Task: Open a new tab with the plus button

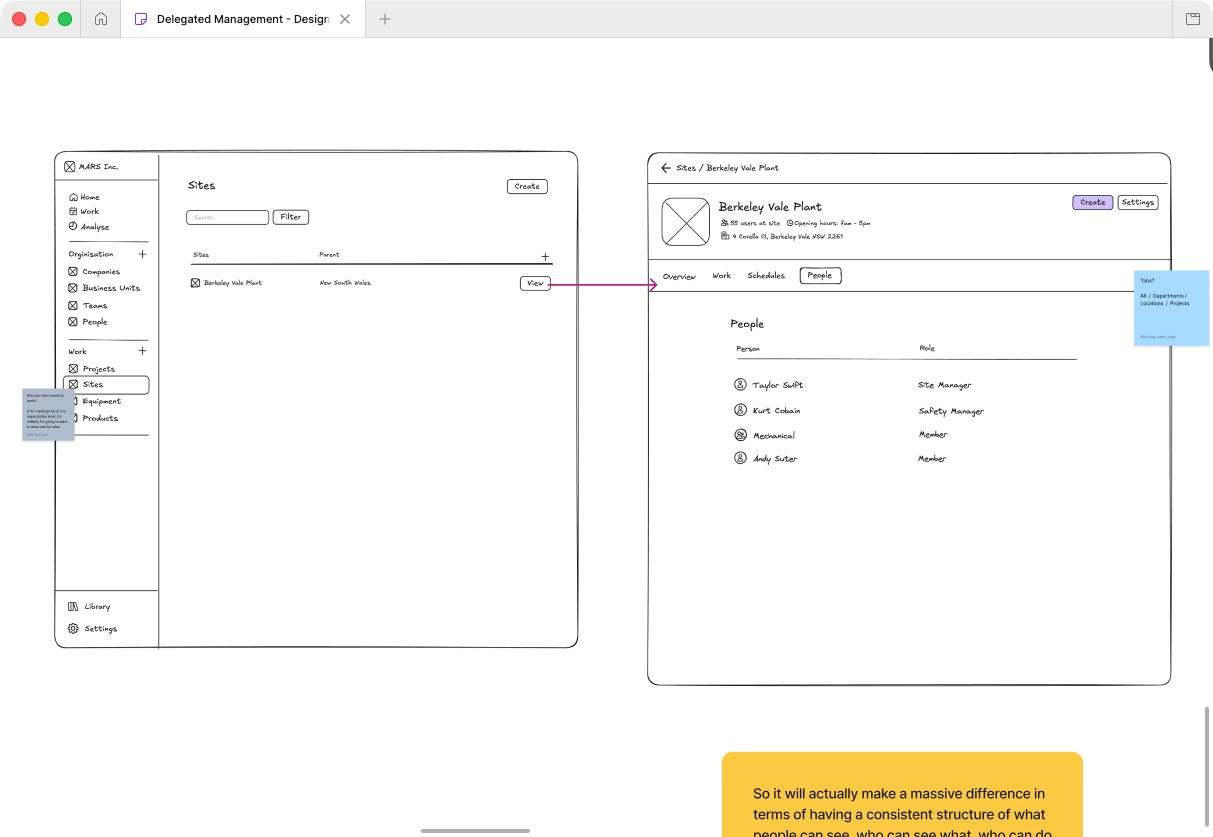Action: (x=385, y=19)
